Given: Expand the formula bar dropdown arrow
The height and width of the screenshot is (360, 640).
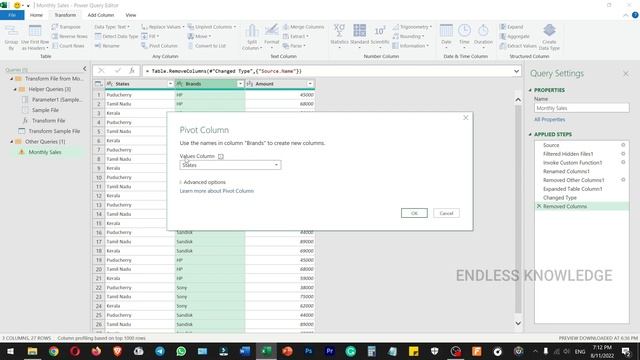Looking at the screenshot, I should coord(516,71).
